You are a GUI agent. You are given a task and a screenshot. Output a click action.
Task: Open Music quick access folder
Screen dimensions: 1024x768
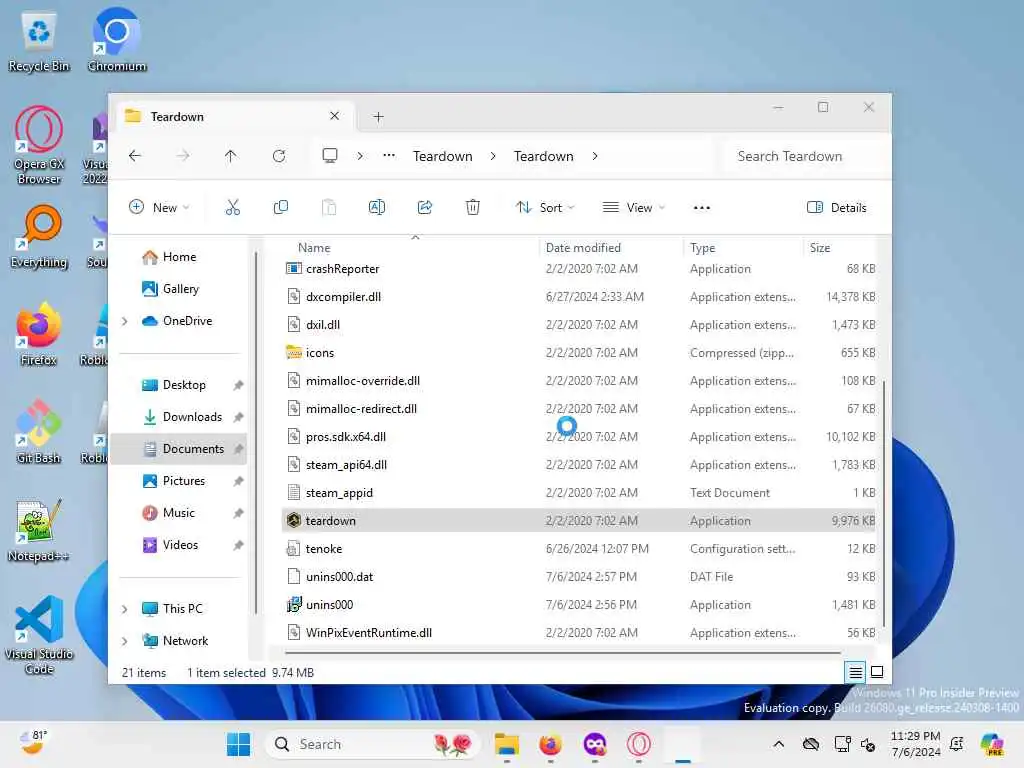tap(178, 513)
